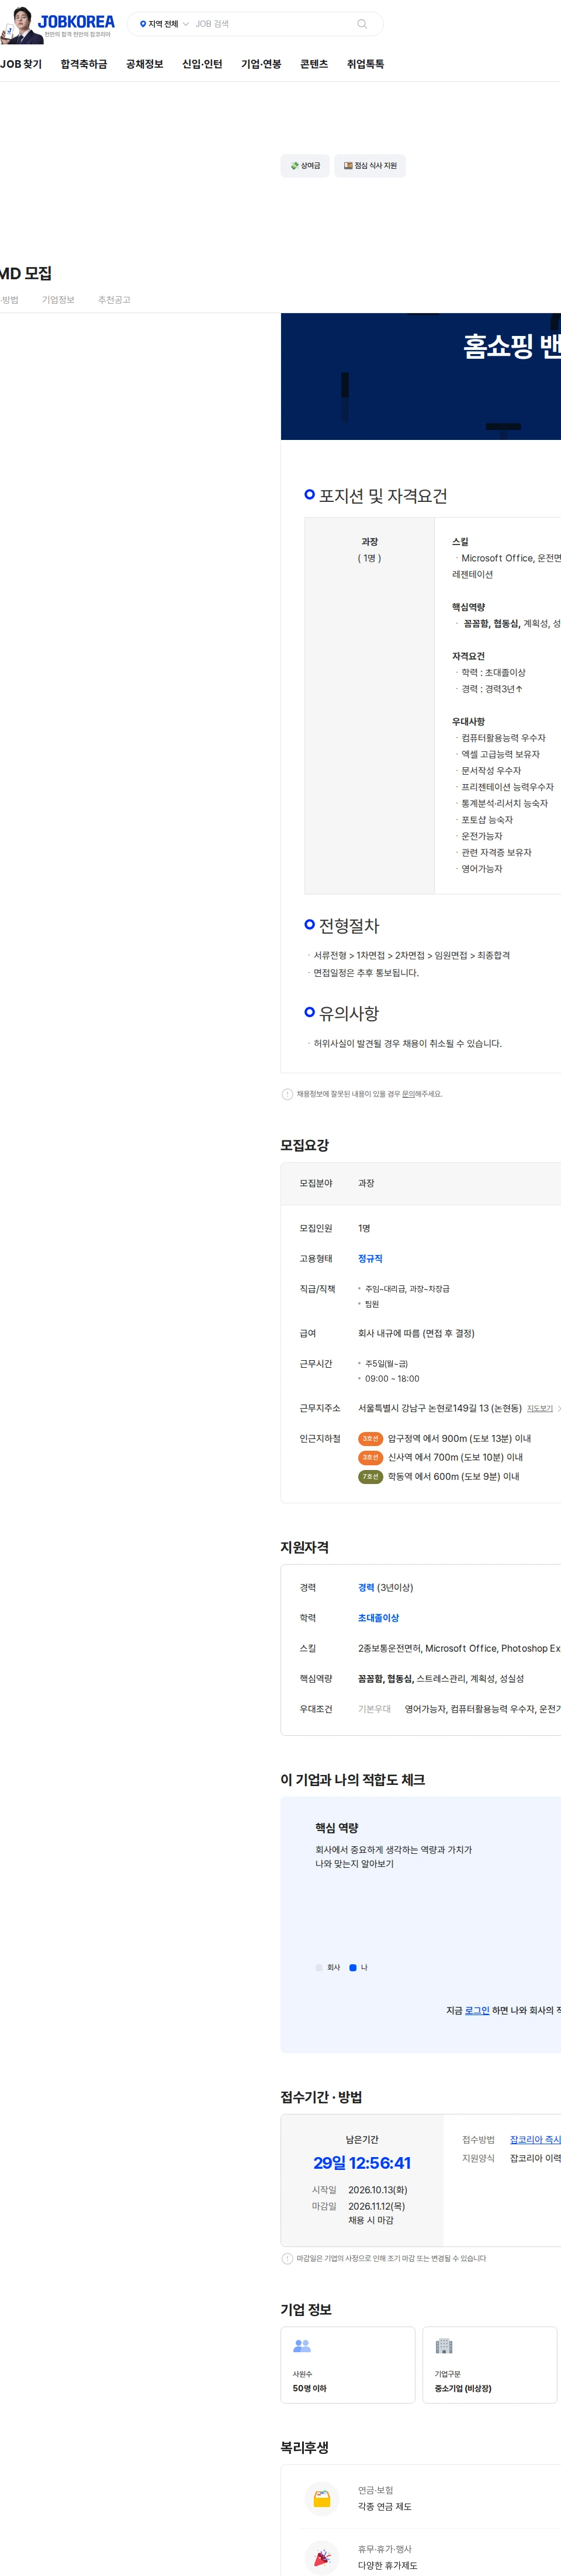Click the 점심 식사 지원 benefit tag
This screenshot has height=2576, width=561.
pos(370,166)
